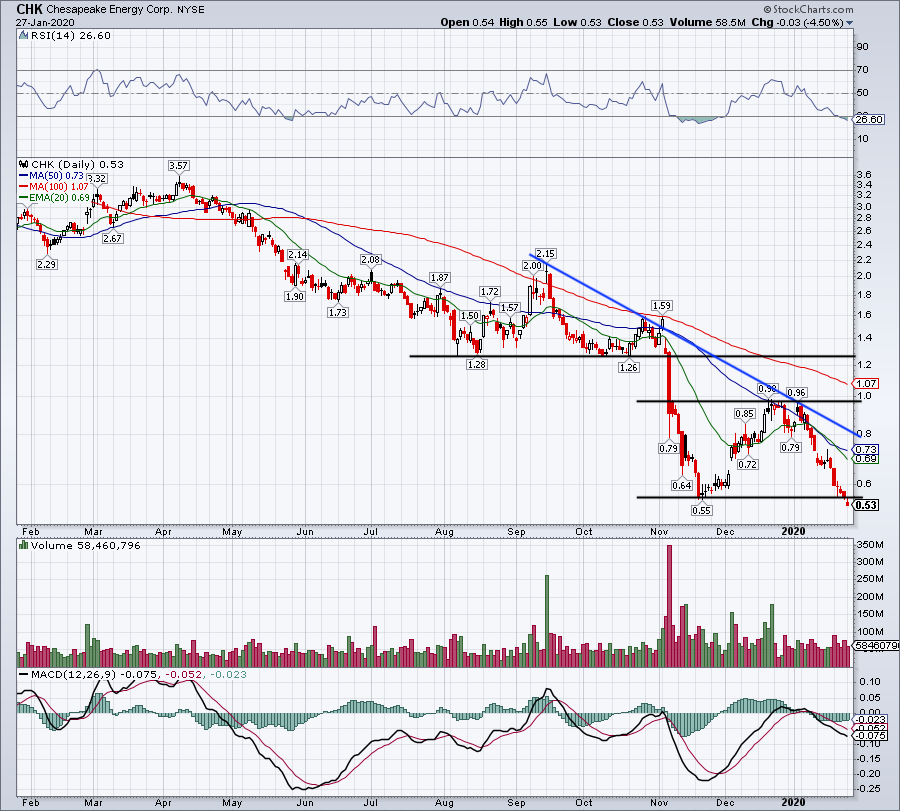Click the 0.55 November low price label
The width and height of the screenshot is (900, 811).
(x=701, y=510)
